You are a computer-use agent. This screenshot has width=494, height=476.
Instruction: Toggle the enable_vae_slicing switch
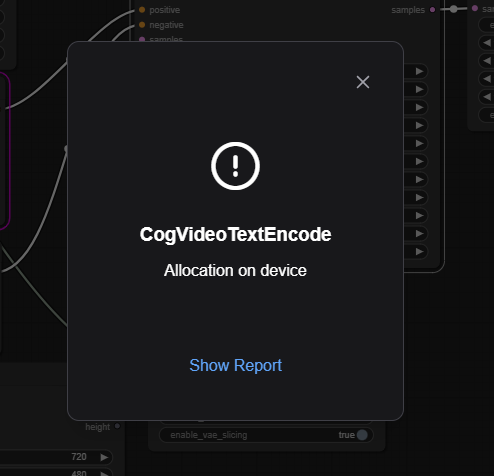point(362,435)
